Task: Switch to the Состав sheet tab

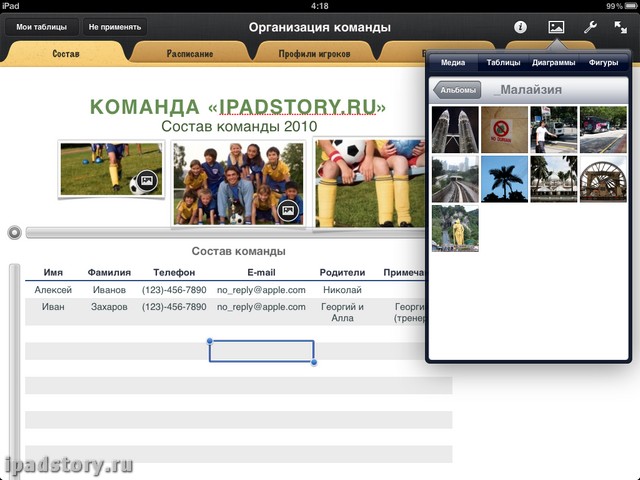Action: pos(66,53)
